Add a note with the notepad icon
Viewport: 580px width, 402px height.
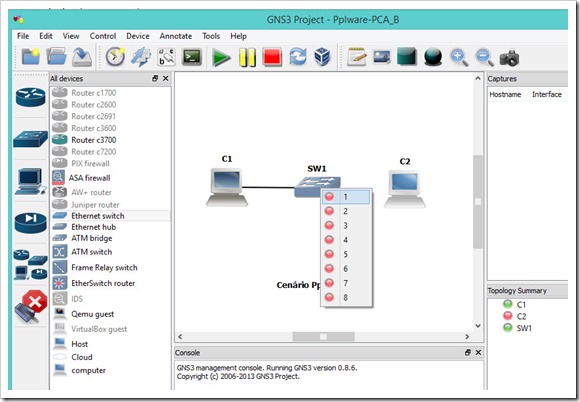click(x=357, y=57)
